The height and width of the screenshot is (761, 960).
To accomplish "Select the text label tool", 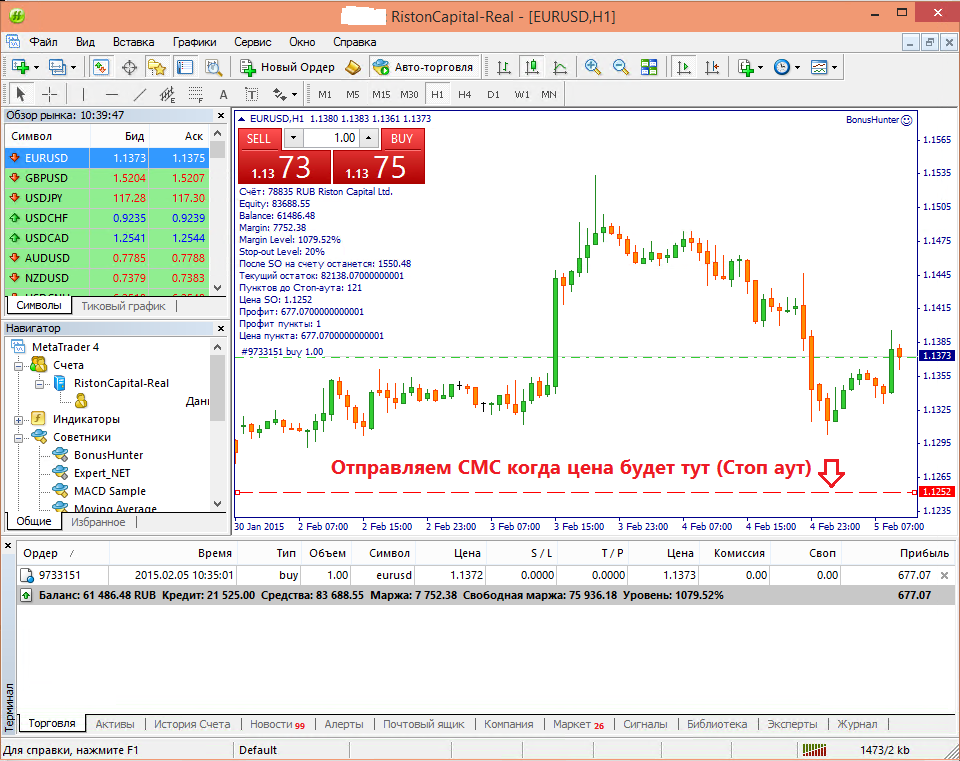I will tap(252, 94).
